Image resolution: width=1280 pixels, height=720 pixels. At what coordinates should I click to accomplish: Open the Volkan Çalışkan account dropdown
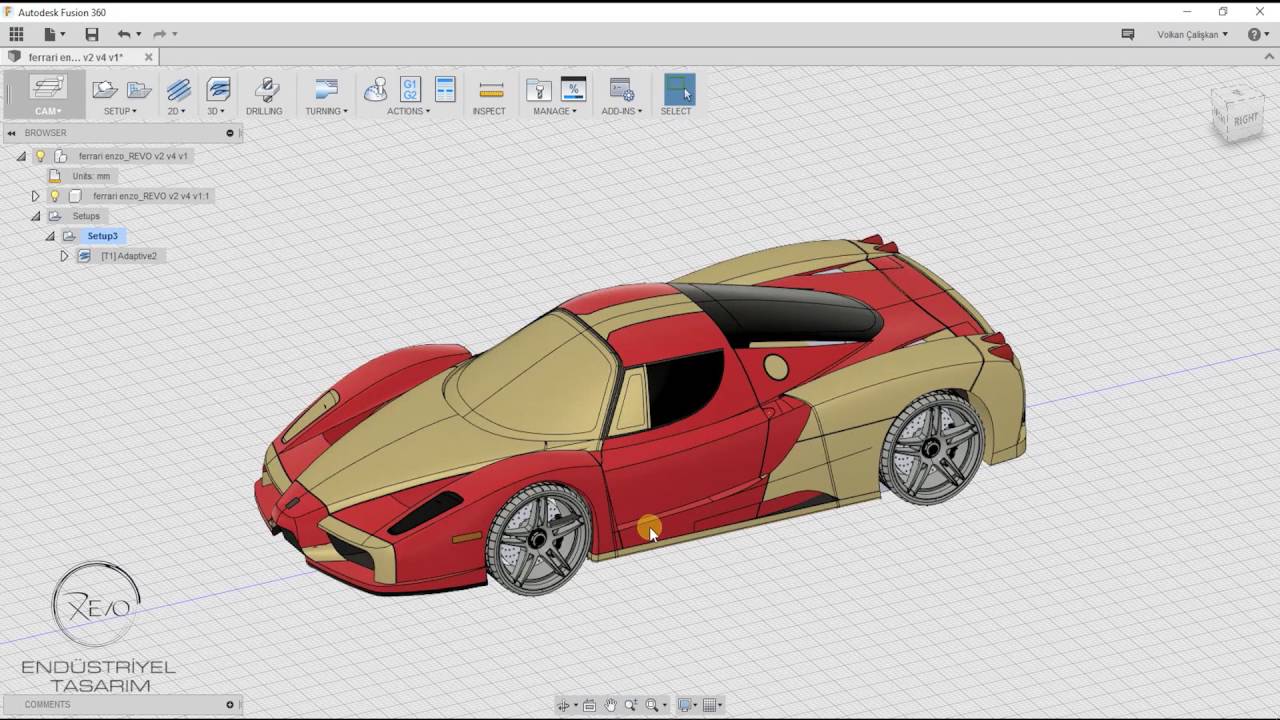point(1193,34)
